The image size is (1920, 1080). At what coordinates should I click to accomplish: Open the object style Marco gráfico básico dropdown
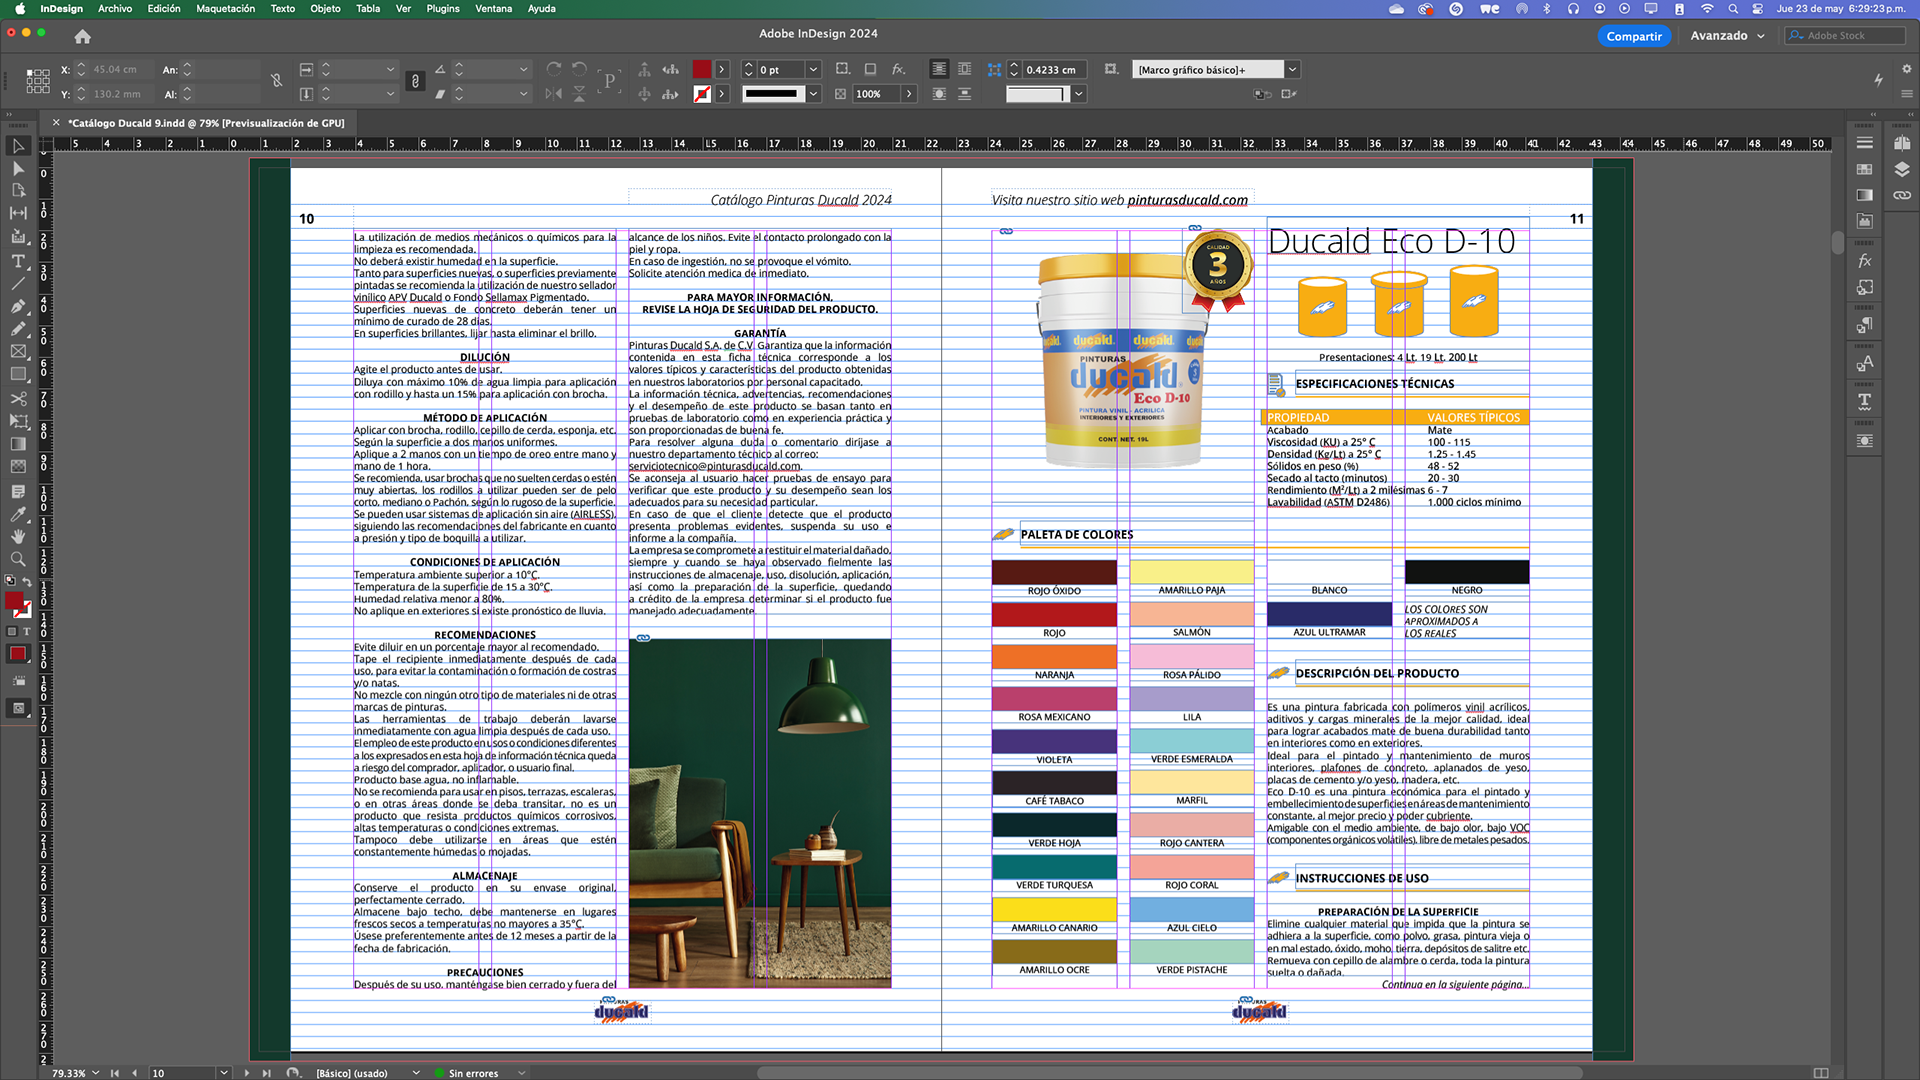tap(1292, 70)
